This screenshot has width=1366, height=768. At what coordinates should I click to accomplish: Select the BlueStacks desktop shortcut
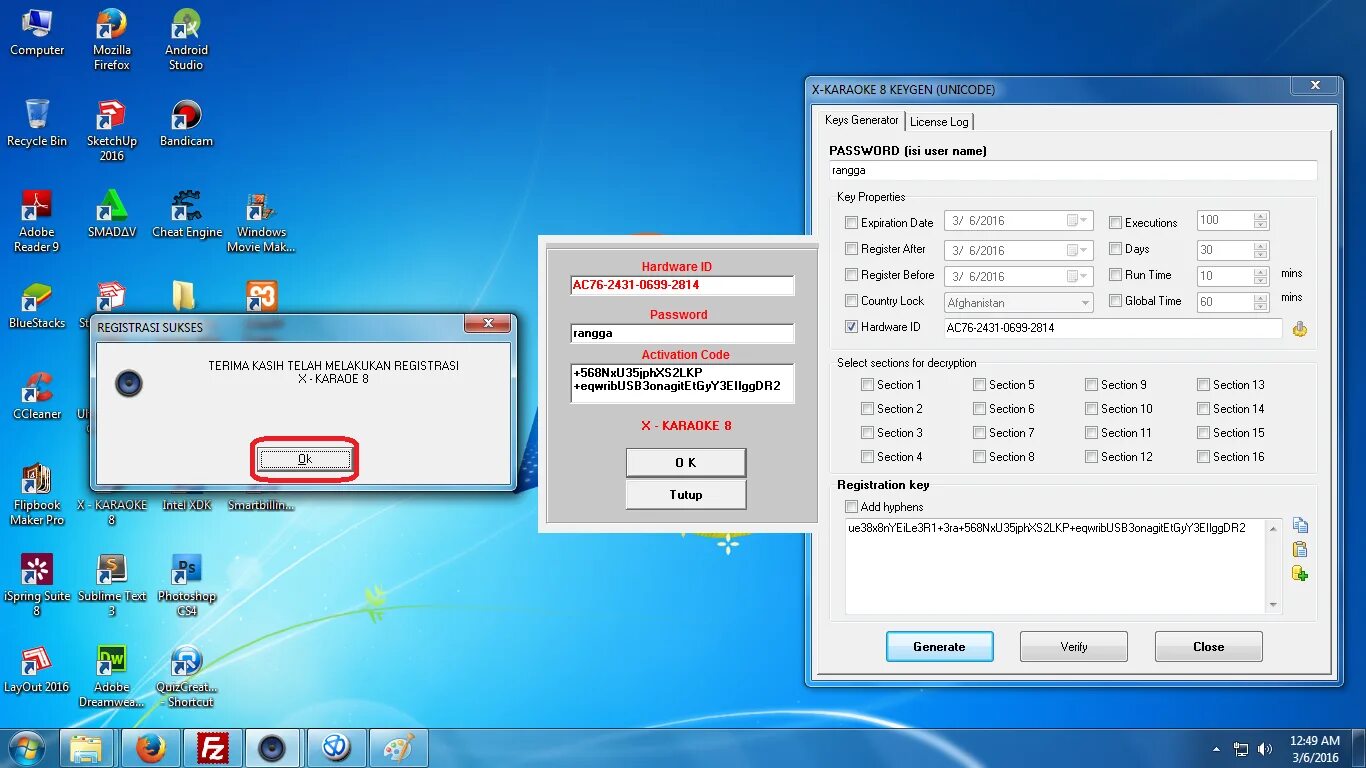pyautogui.click(x=37, y=305)
